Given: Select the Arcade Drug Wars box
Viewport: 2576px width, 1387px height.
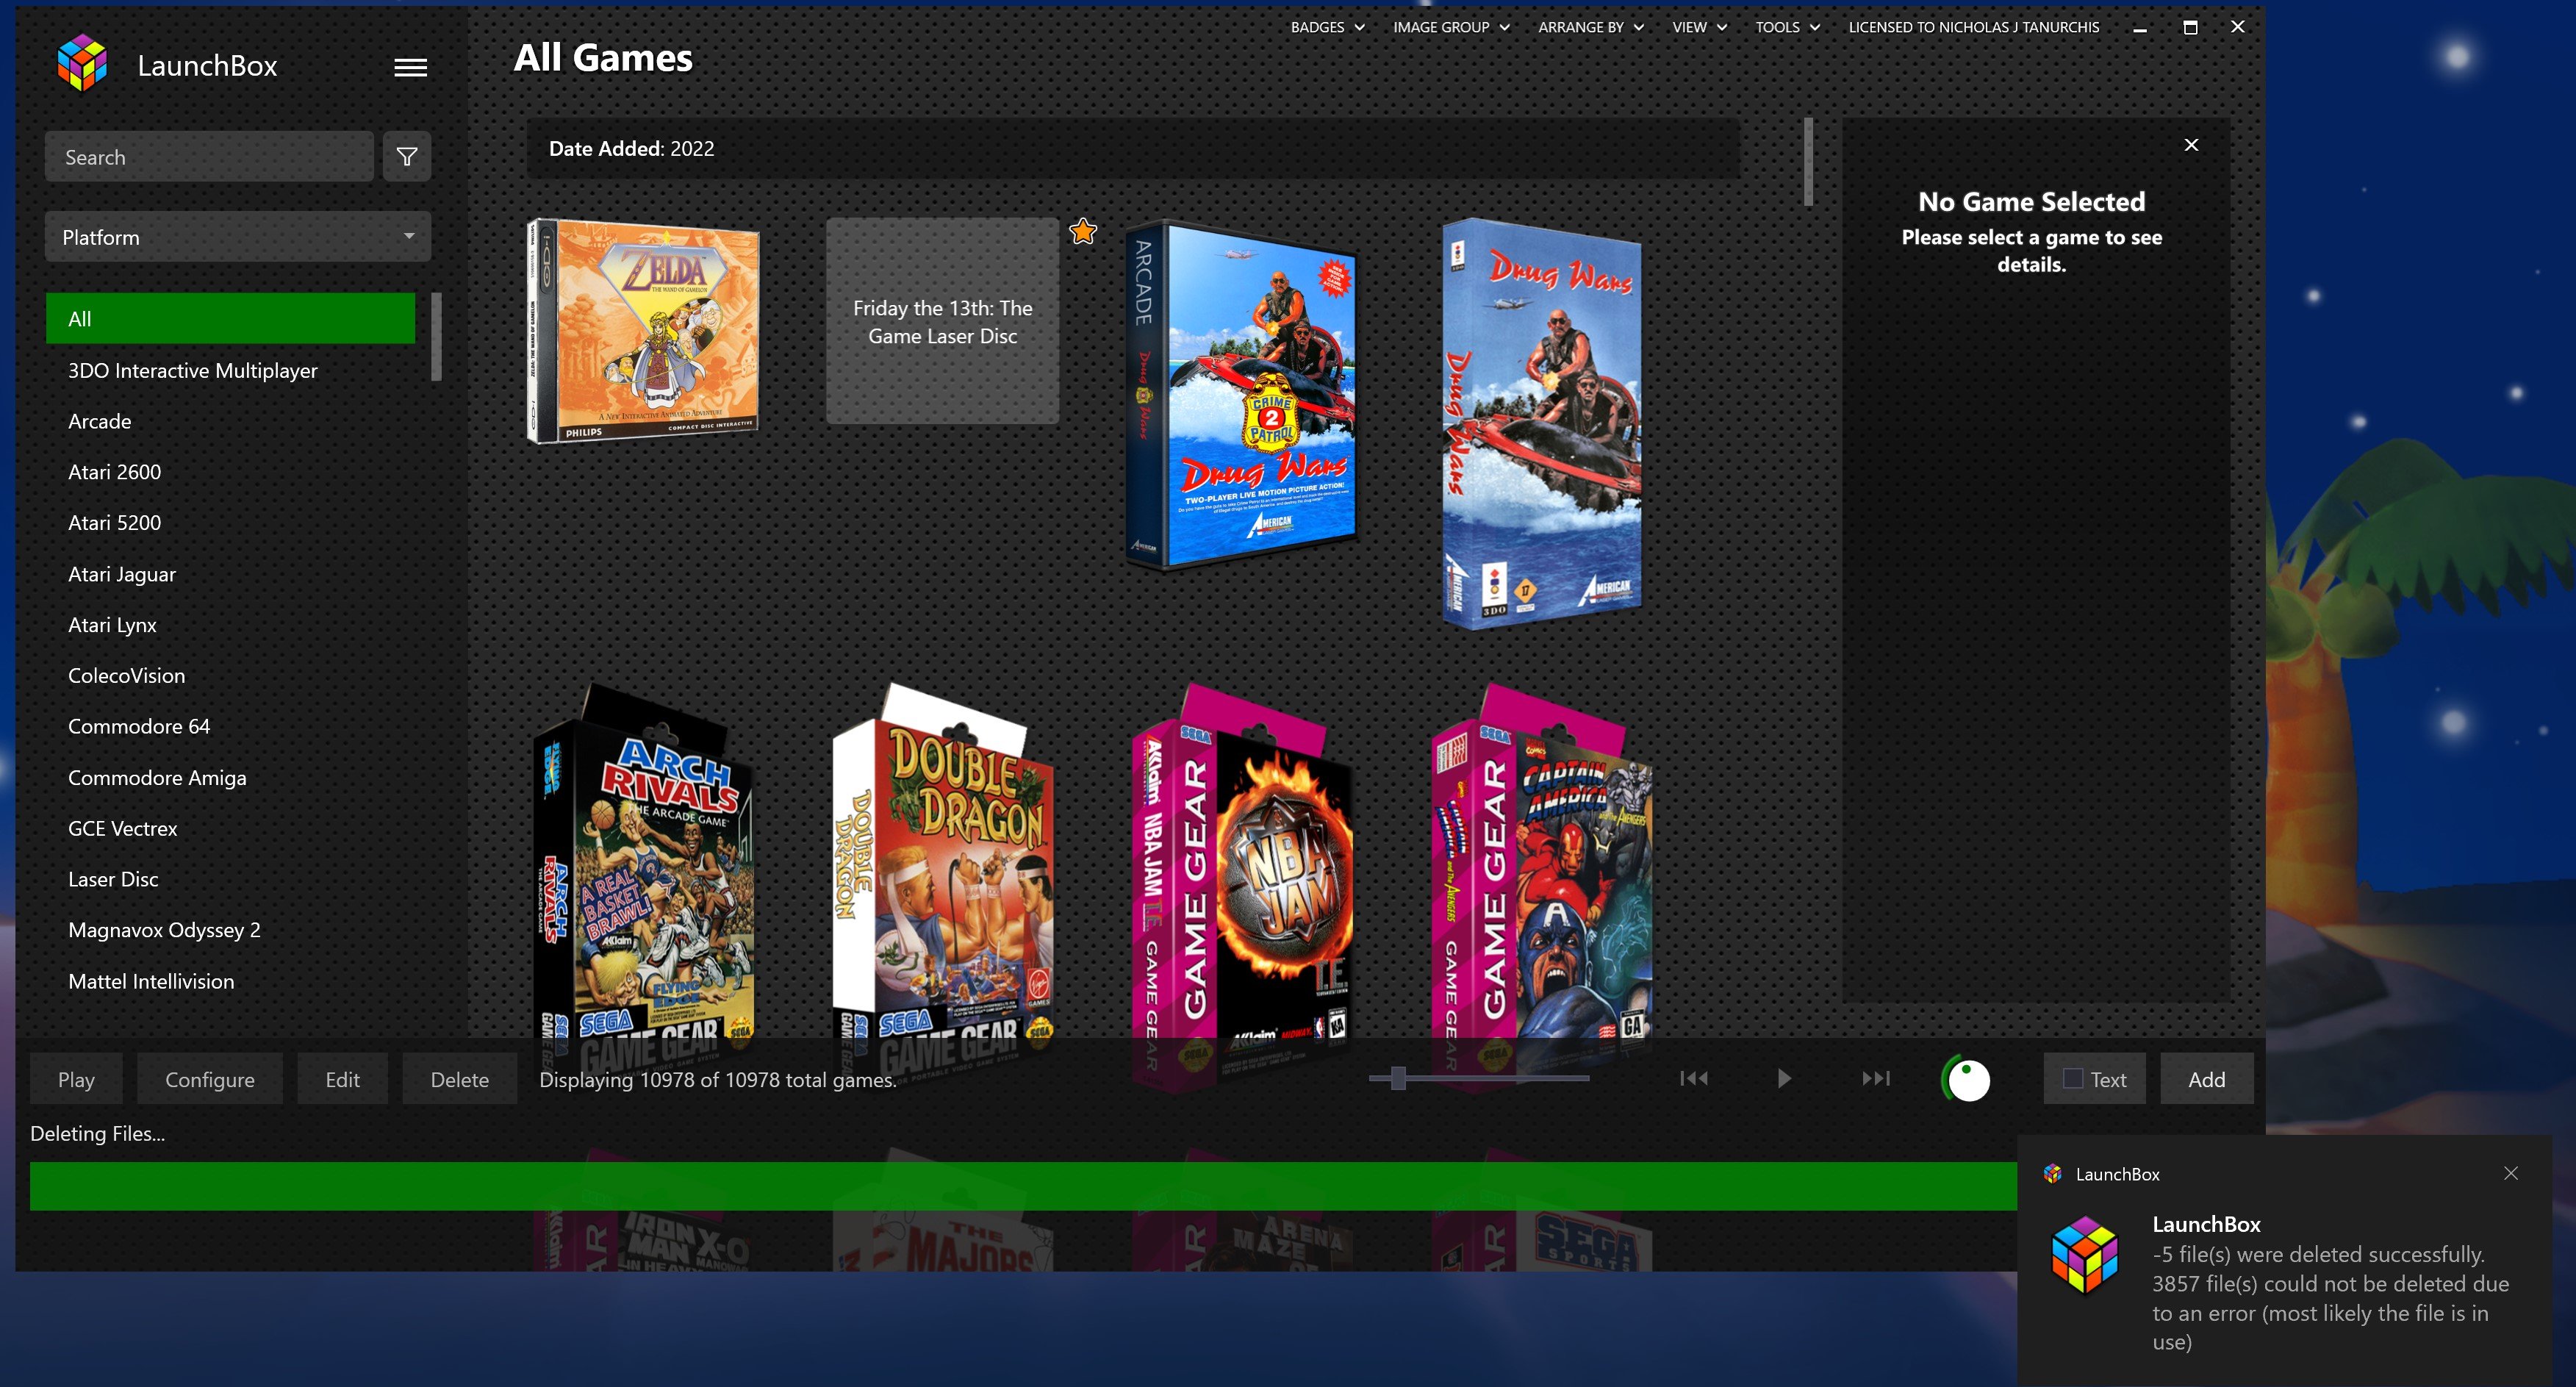Looking at the screenshot, I should tap(1241, 395).
